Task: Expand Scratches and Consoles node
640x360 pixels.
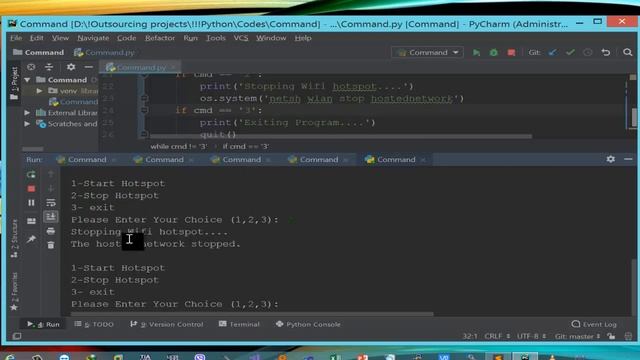Action: click(x=27, y=124)
